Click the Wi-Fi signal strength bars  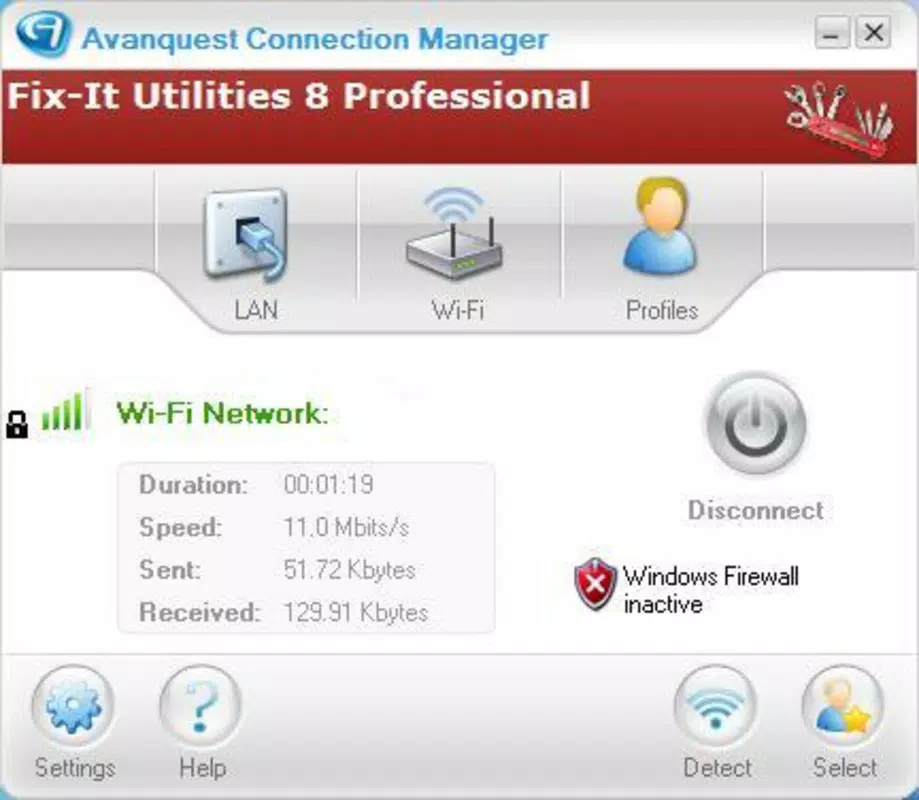pyautogui.click(x=64, y=410)
